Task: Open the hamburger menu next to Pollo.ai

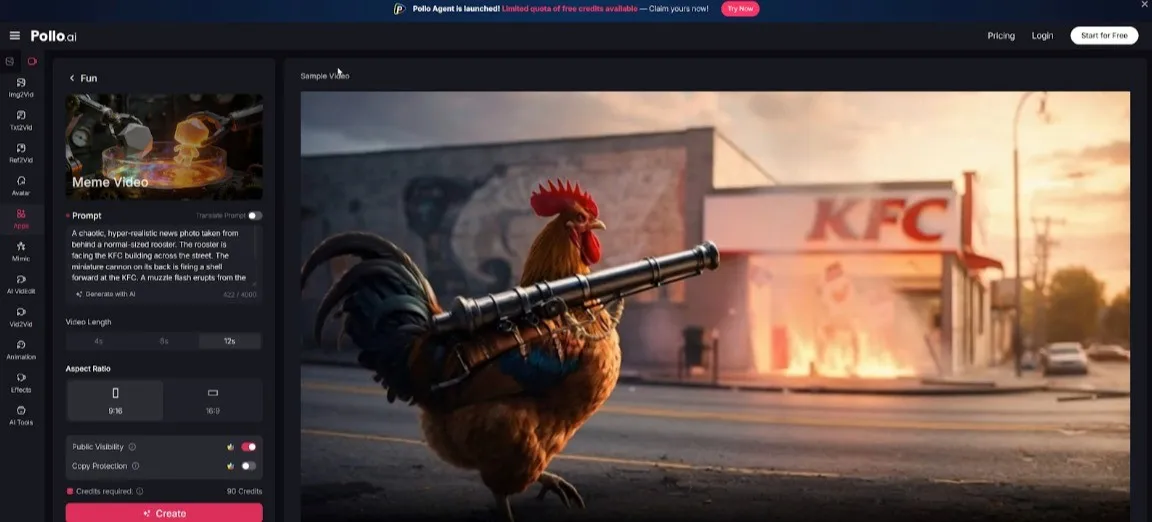Action: (14, 36)
